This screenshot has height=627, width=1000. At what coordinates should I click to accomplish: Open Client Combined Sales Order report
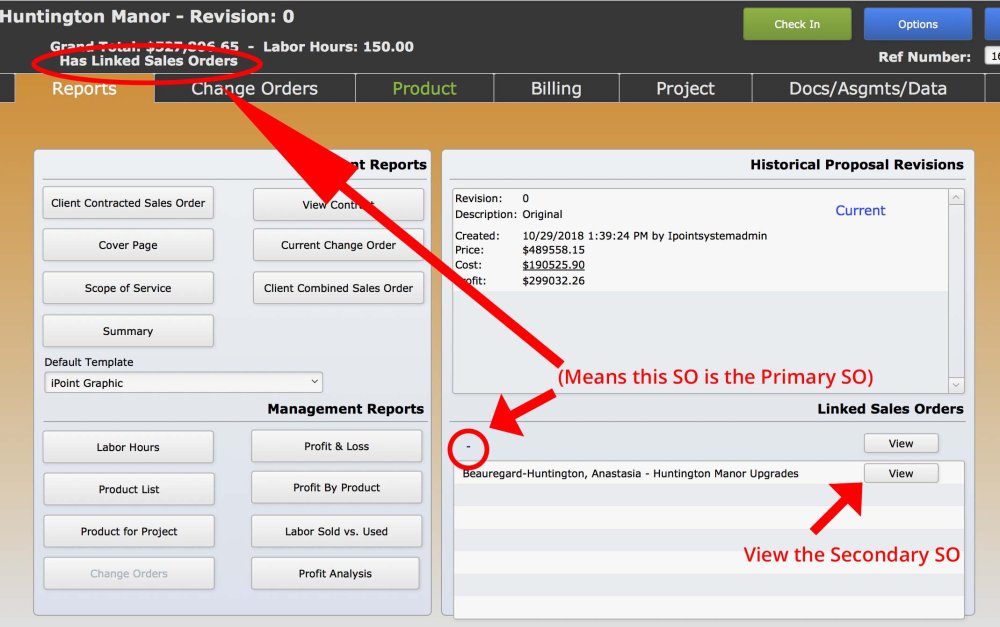tap(338, 288)
